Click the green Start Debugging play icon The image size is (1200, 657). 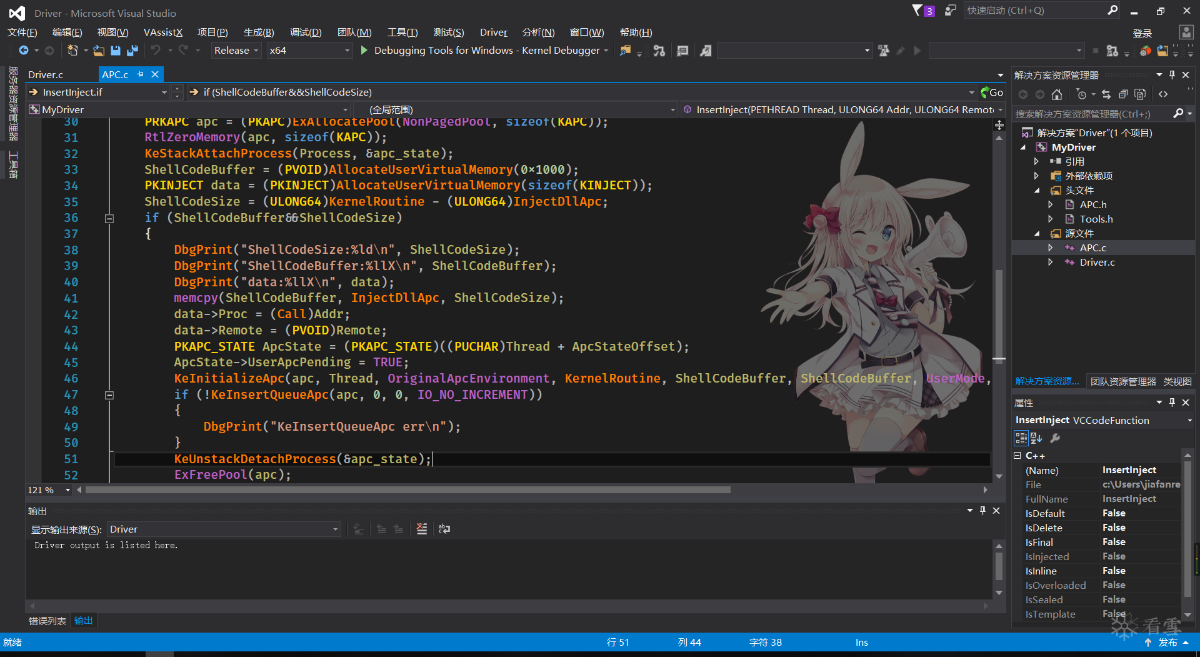[364, 50]
